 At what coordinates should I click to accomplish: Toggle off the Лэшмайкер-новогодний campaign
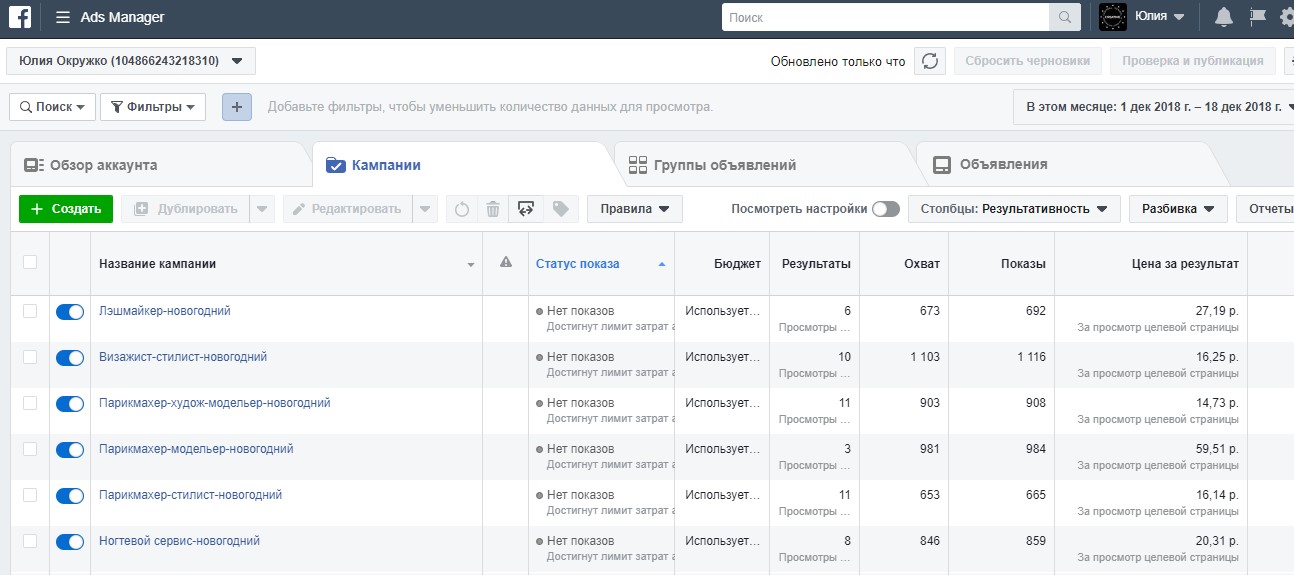pos(70,312)
